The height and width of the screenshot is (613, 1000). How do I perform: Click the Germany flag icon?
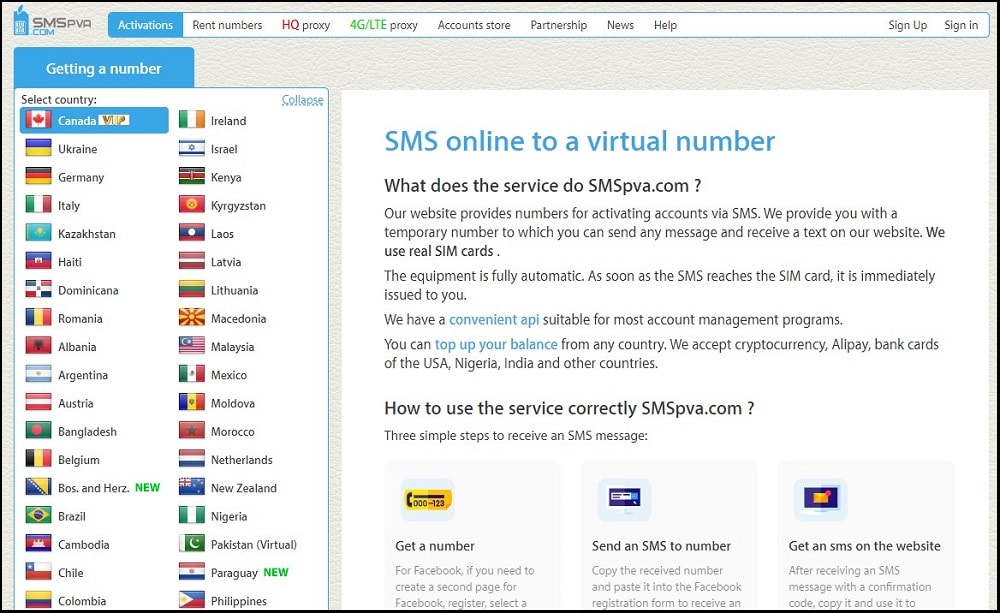click(38, 176)
